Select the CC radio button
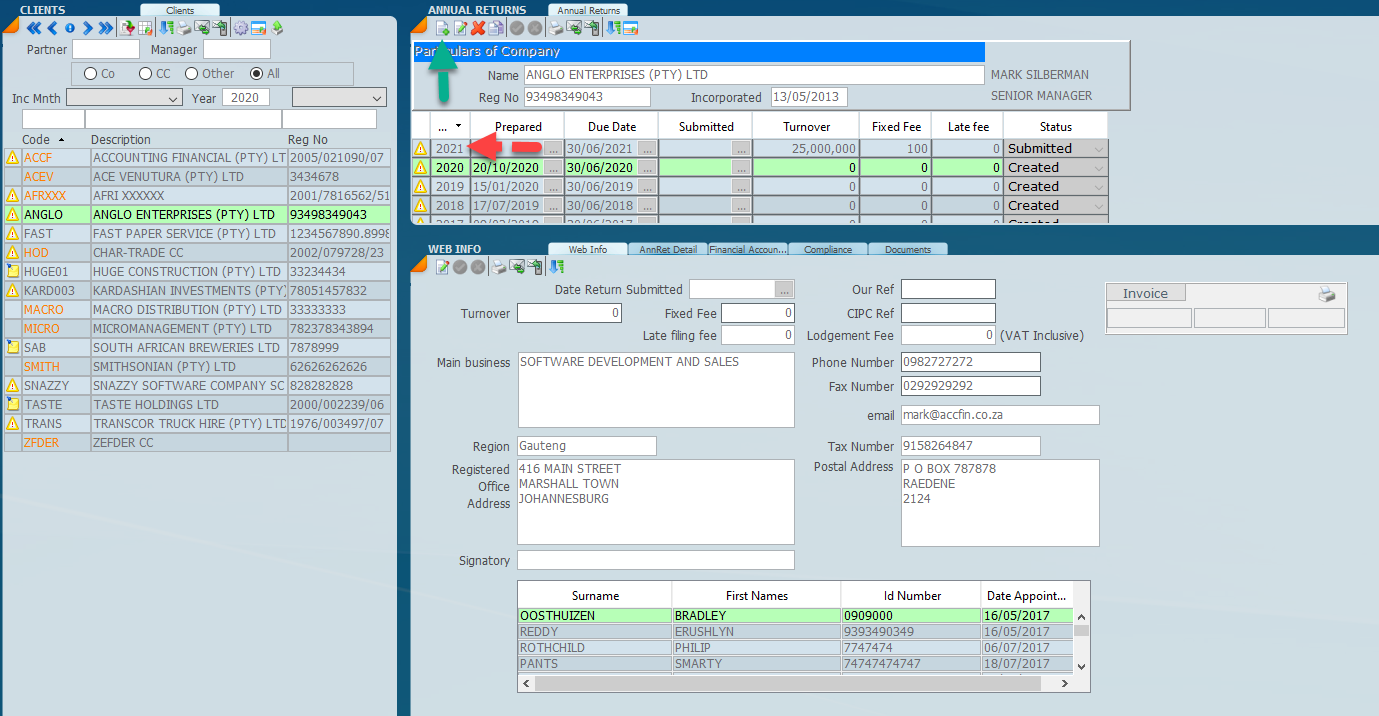Viewport: 1379px width, 716px height. [x=146, y=74]
